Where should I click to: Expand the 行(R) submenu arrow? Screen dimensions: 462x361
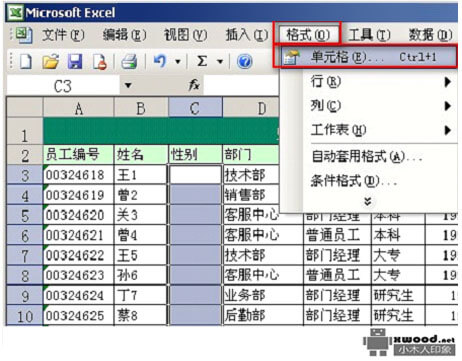coord(448,82)
